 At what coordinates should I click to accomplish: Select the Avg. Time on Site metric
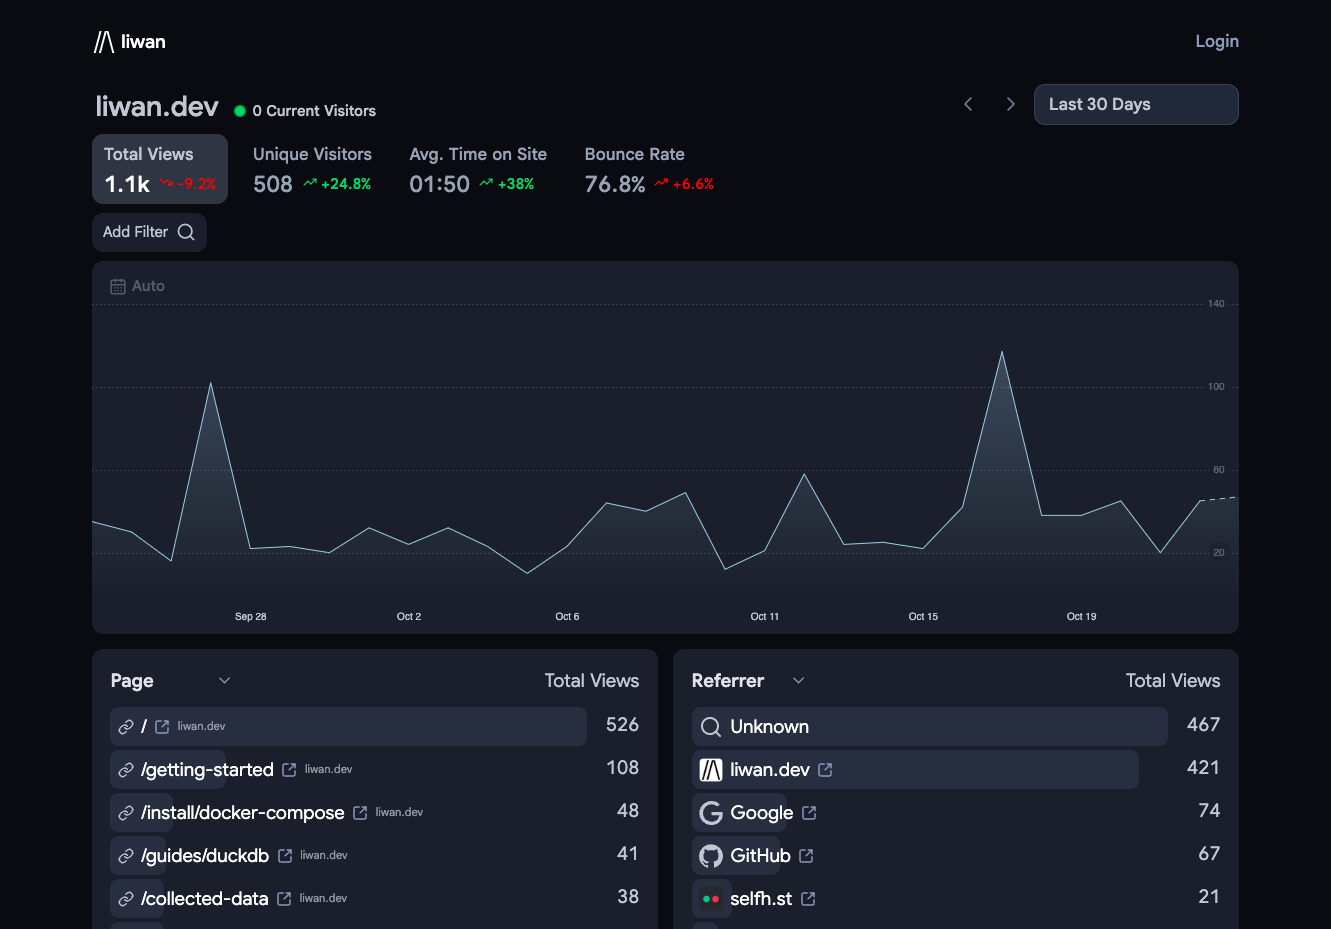(x=478, y=169)
